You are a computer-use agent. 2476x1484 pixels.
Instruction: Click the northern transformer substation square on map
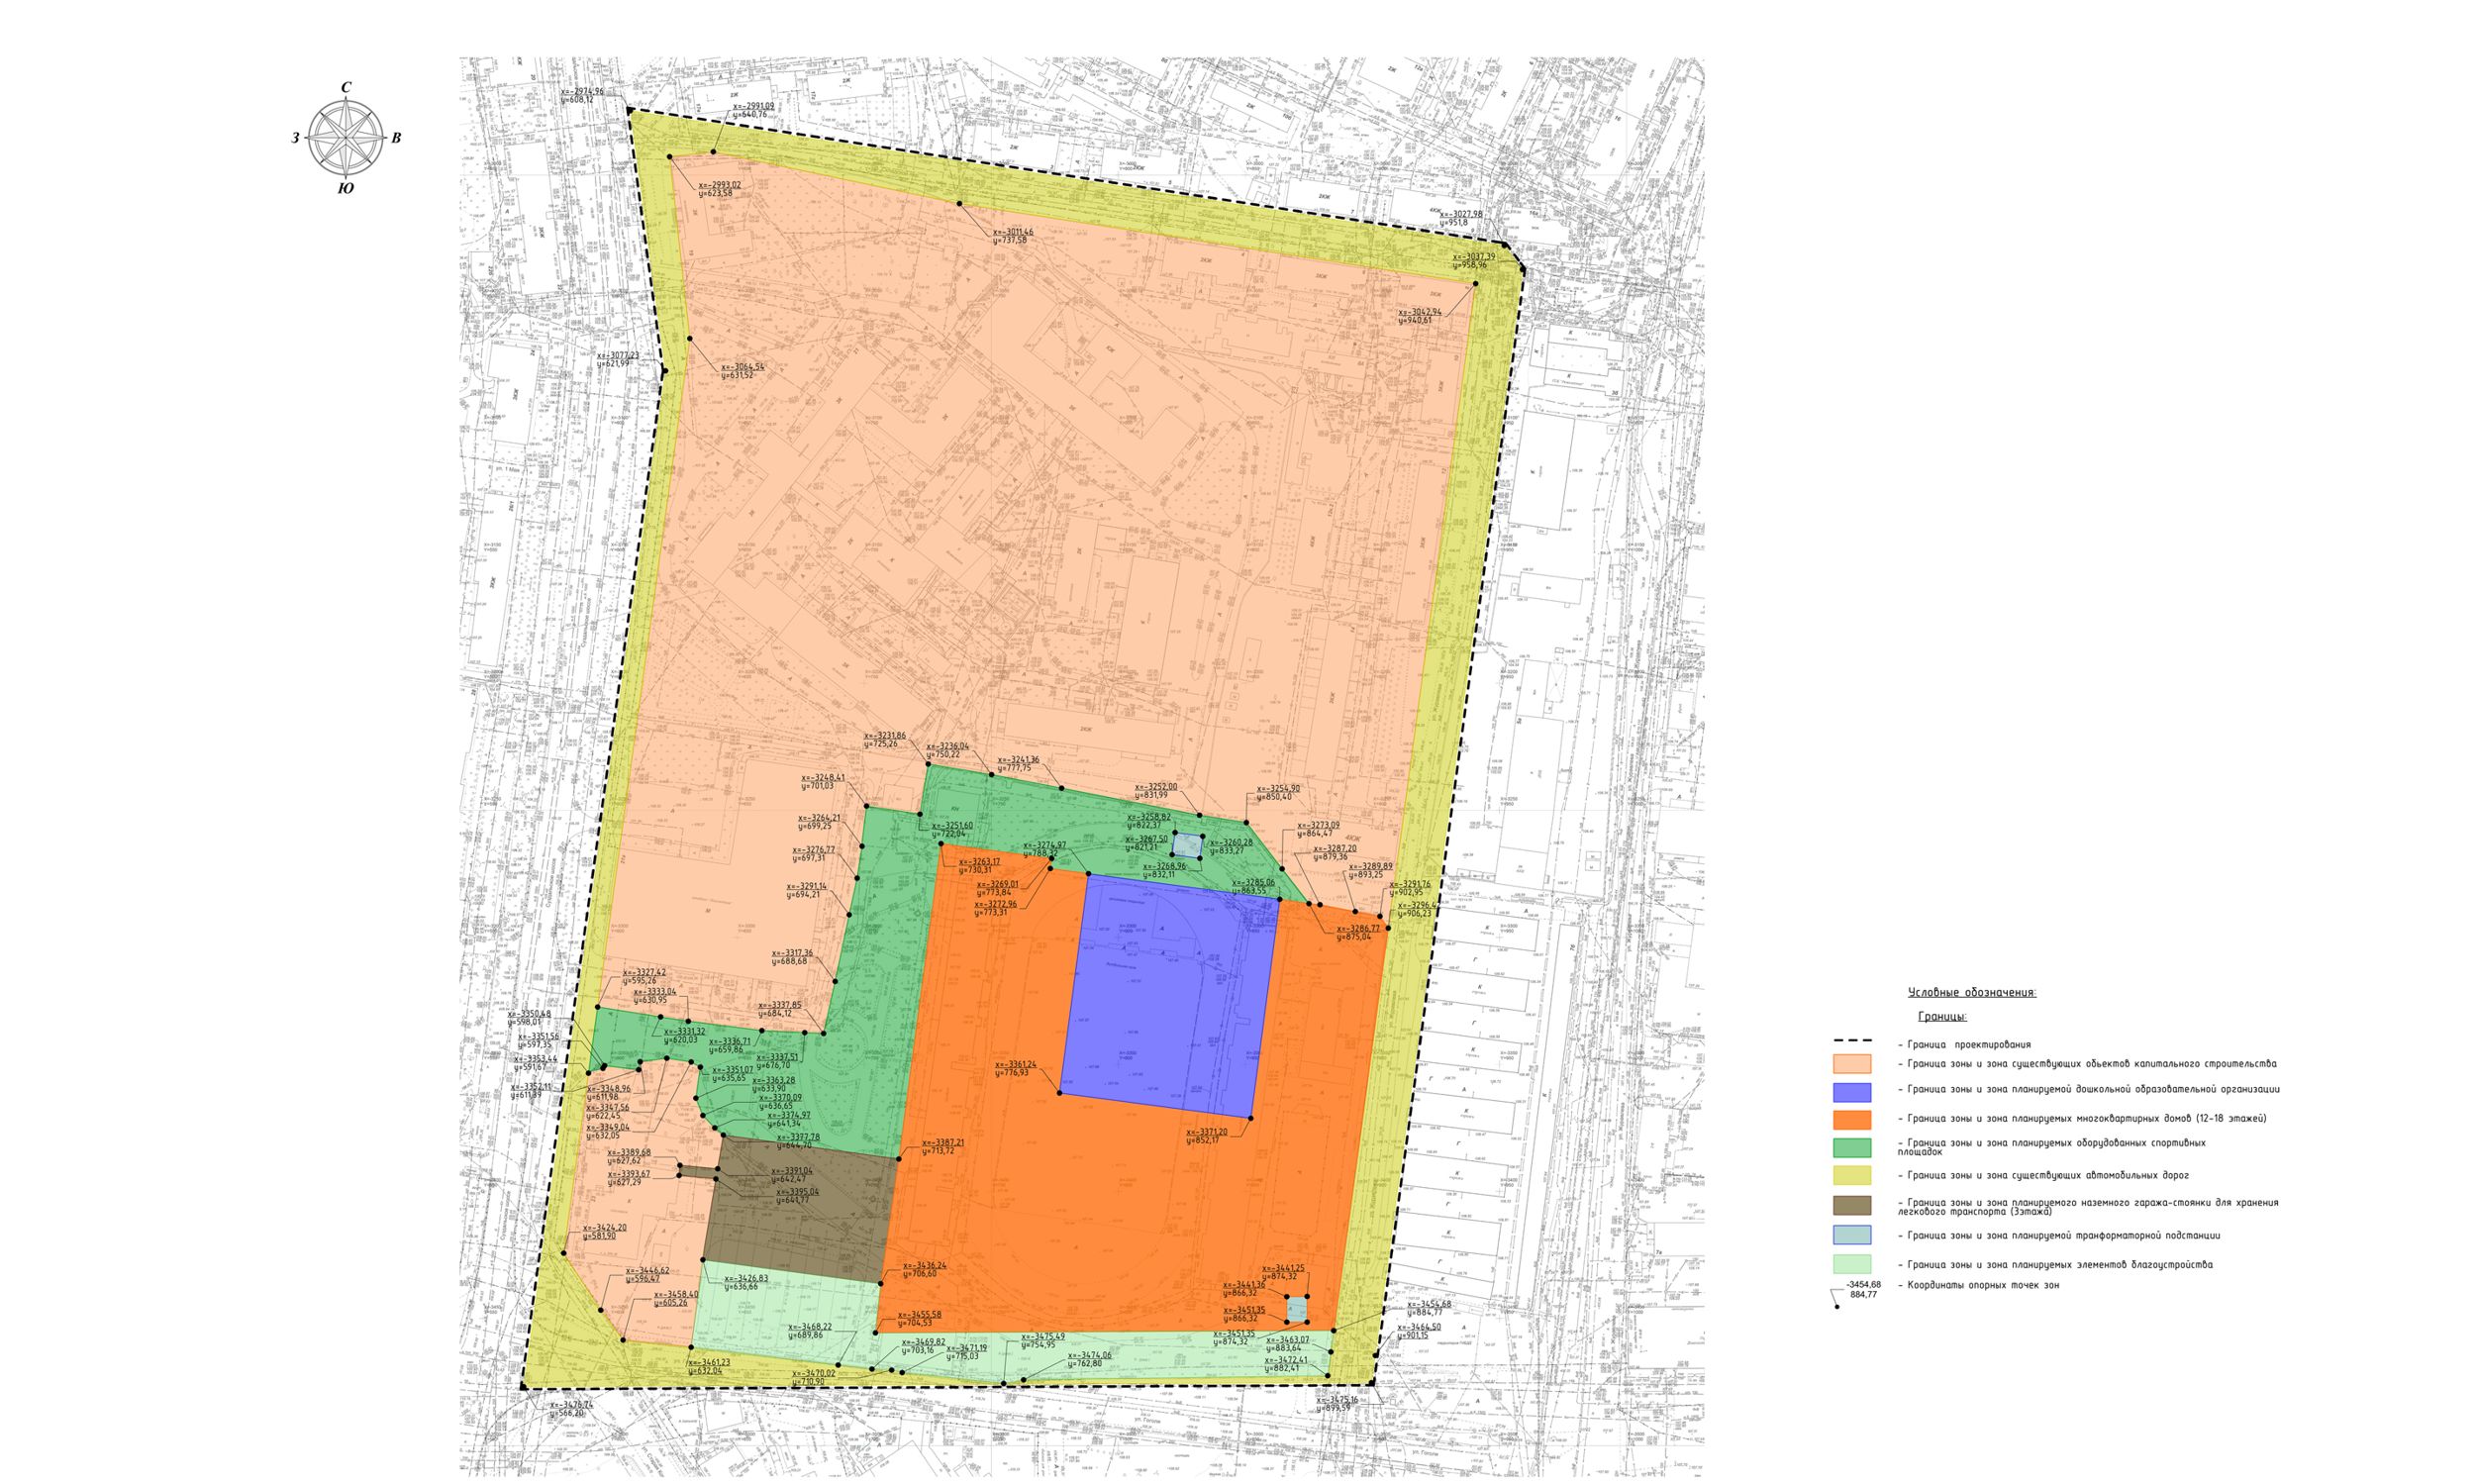[x=1187, y=845]
